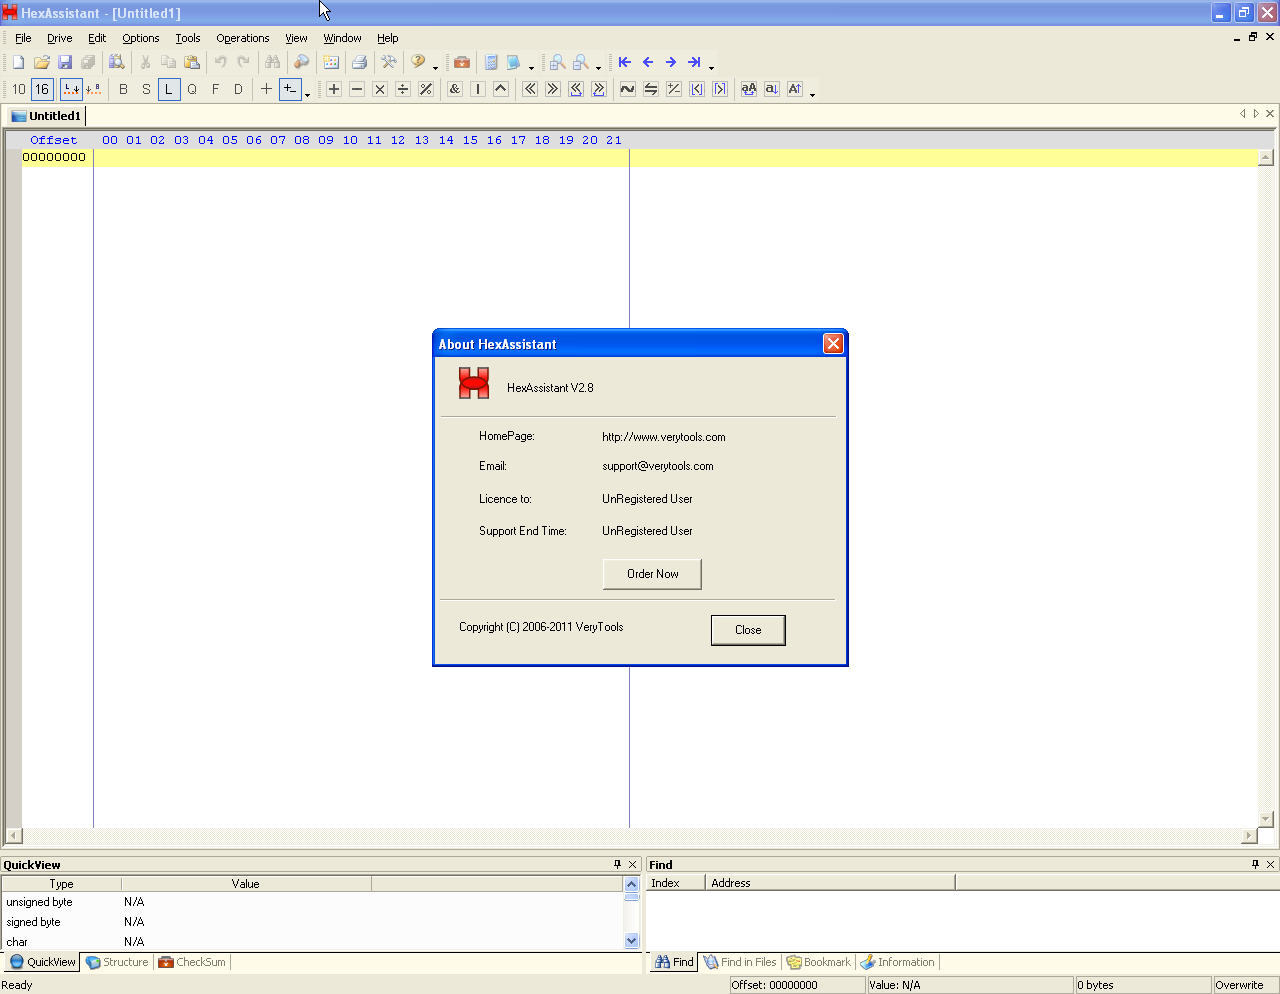The image size is (1280, 994).
Task: Select quad (Q) data width
Action: (192, 89)
